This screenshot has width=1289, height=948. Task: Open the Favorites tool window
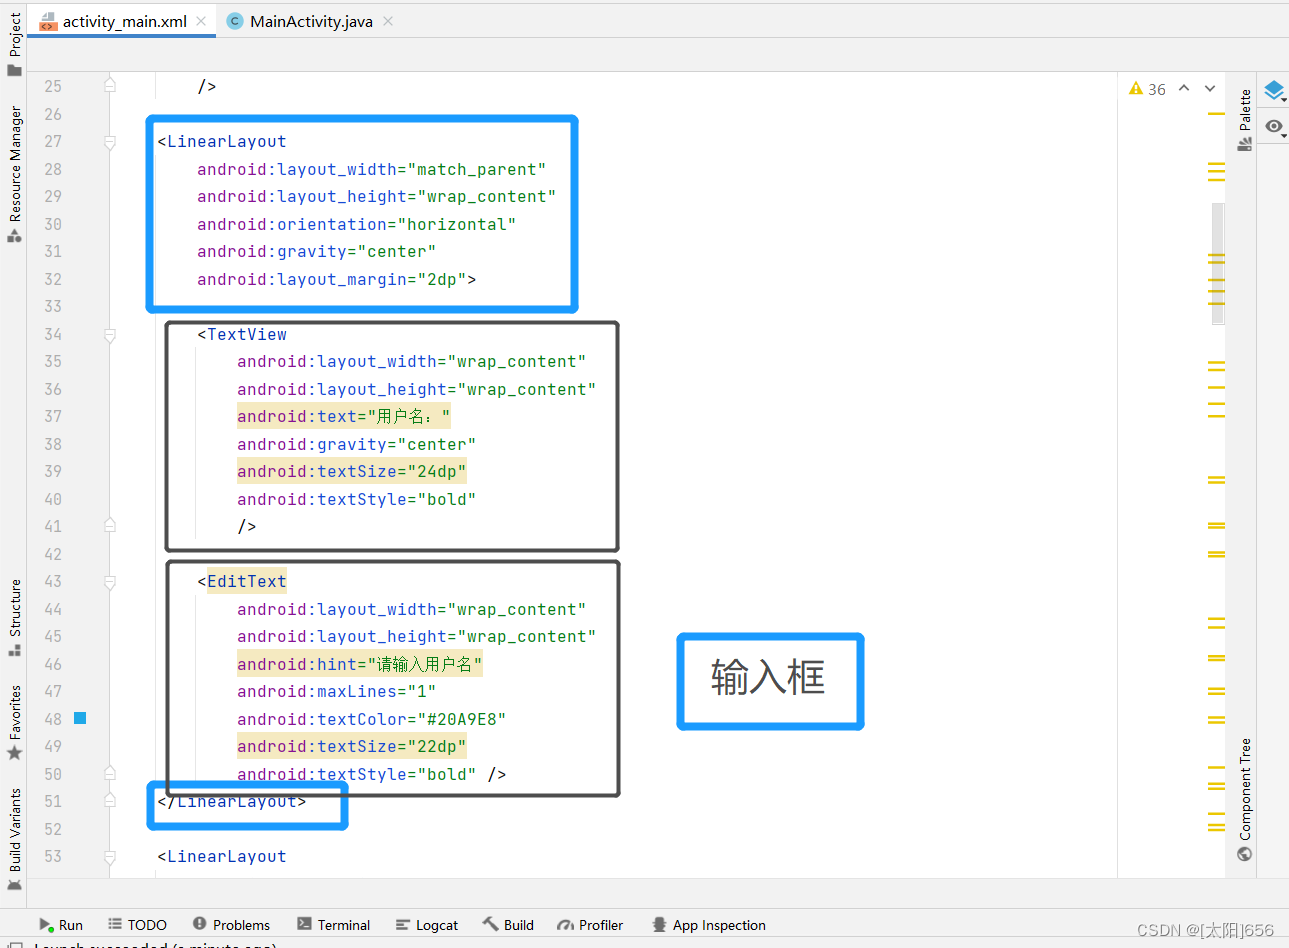[14, 722]
